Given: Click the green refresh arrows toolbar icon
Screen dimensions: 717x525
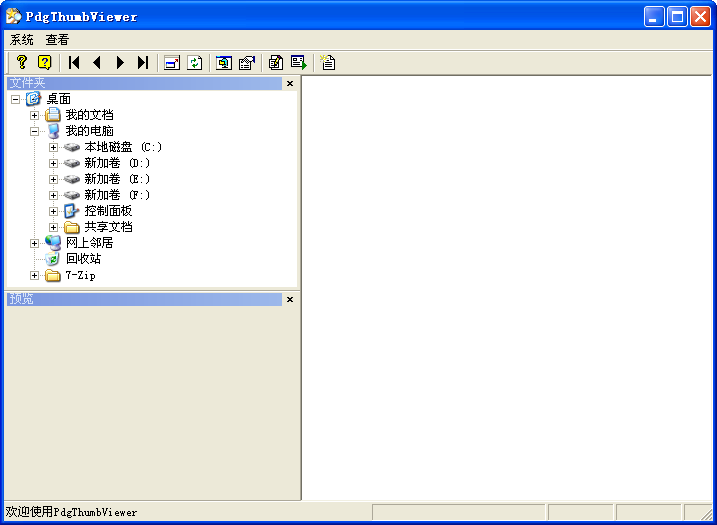Looking at the screenshot, I should tap(195, 62).
